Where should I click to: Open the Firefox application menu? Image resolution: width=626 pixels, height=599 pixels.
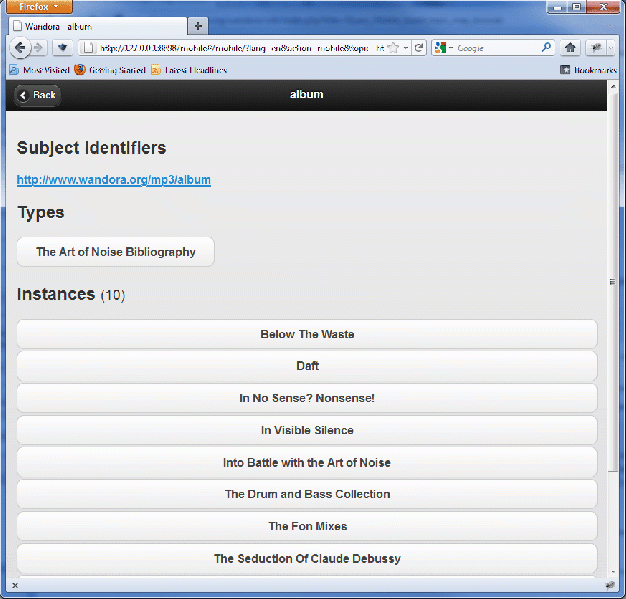pos(39,7)
